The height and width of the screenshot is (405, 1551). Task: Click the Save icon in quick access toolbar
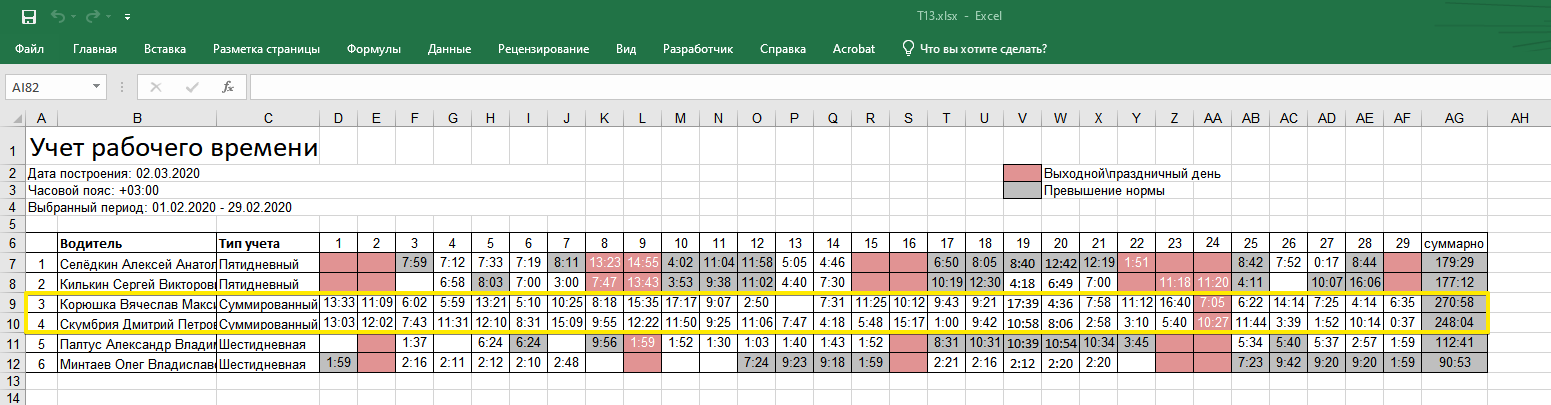point(28,17)
